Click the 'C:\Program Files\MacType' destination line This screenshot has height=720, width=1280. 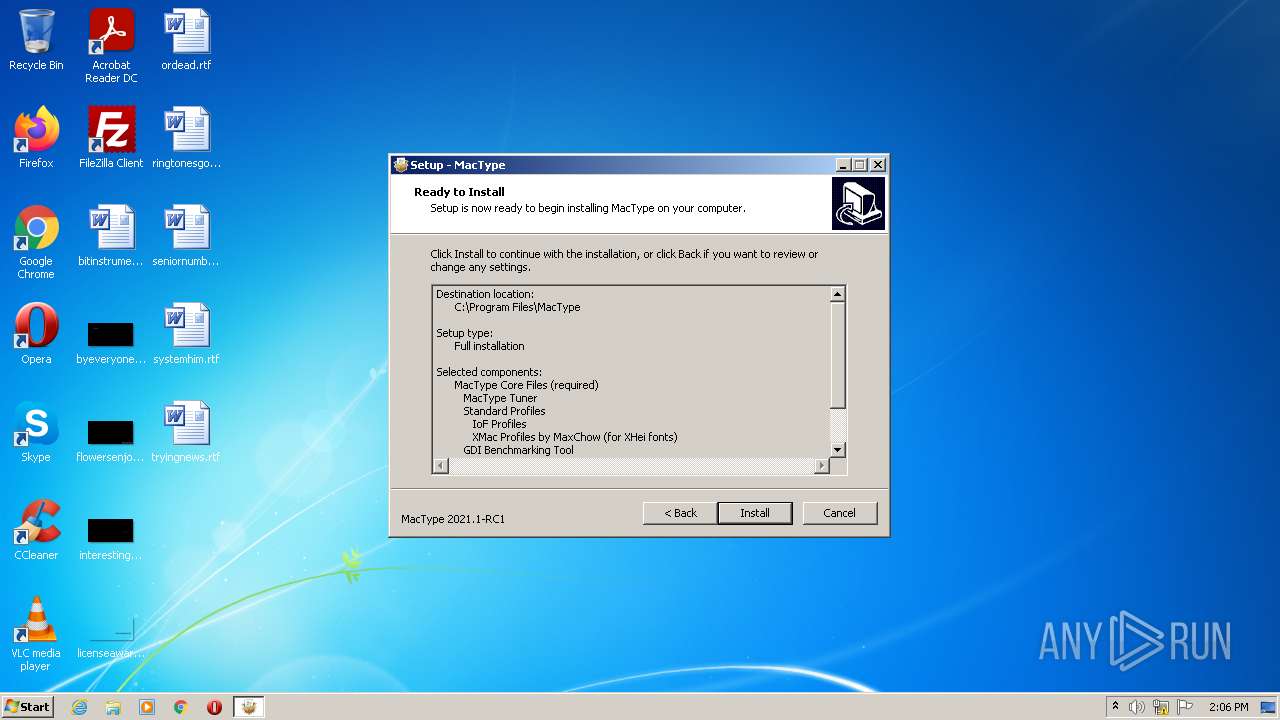pos(517,307)
